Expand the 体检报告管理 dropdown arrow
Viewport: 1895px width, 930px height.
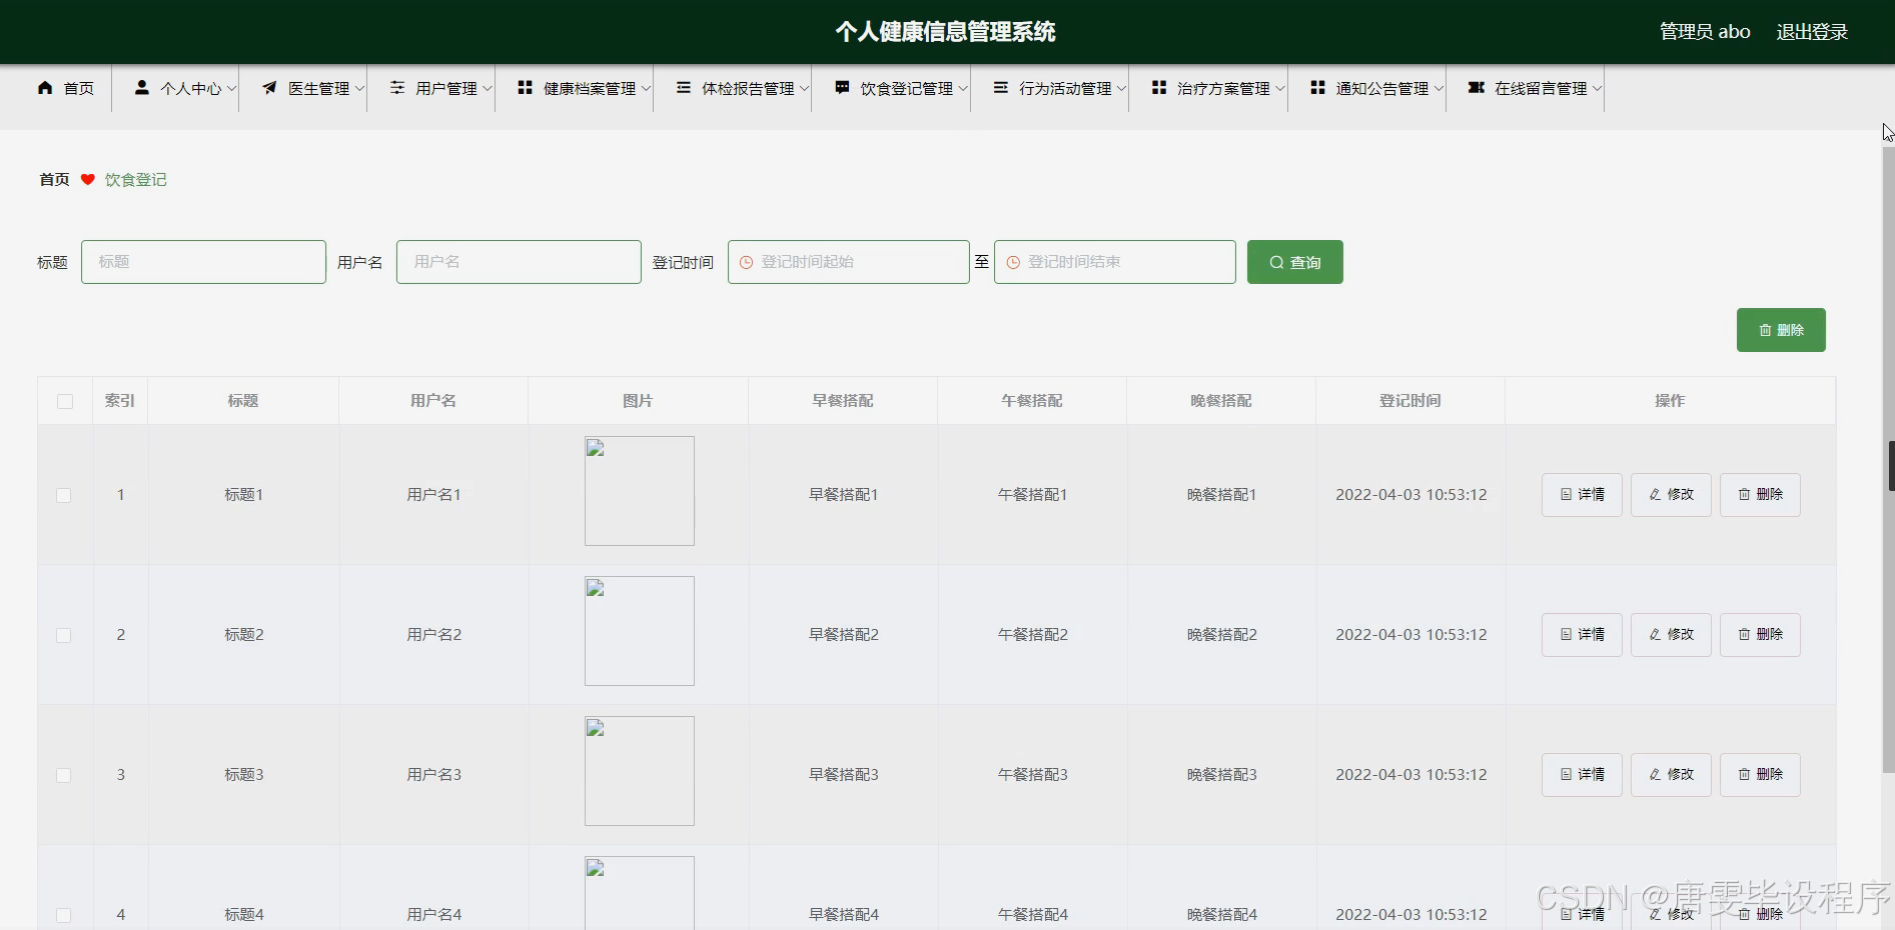[804, 89]
